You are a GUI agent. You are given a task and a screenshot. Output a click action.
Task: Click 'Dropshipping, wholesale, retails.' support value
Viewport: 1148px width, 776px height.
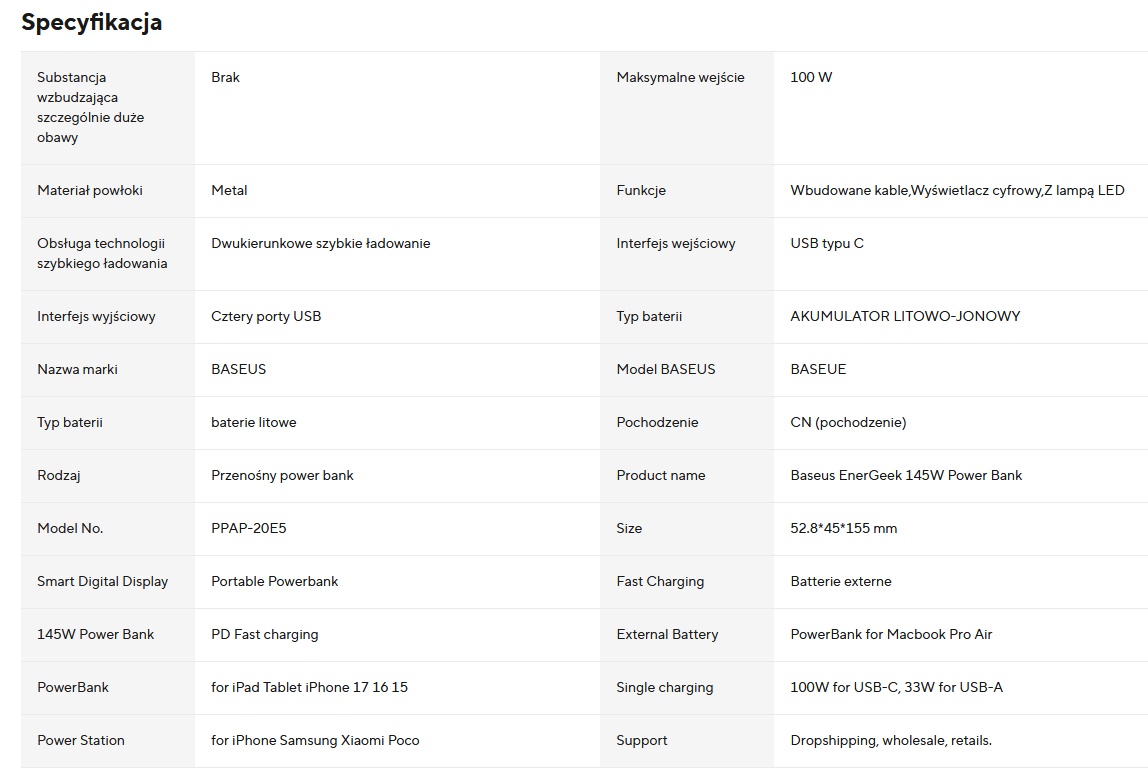click(891, 740)
